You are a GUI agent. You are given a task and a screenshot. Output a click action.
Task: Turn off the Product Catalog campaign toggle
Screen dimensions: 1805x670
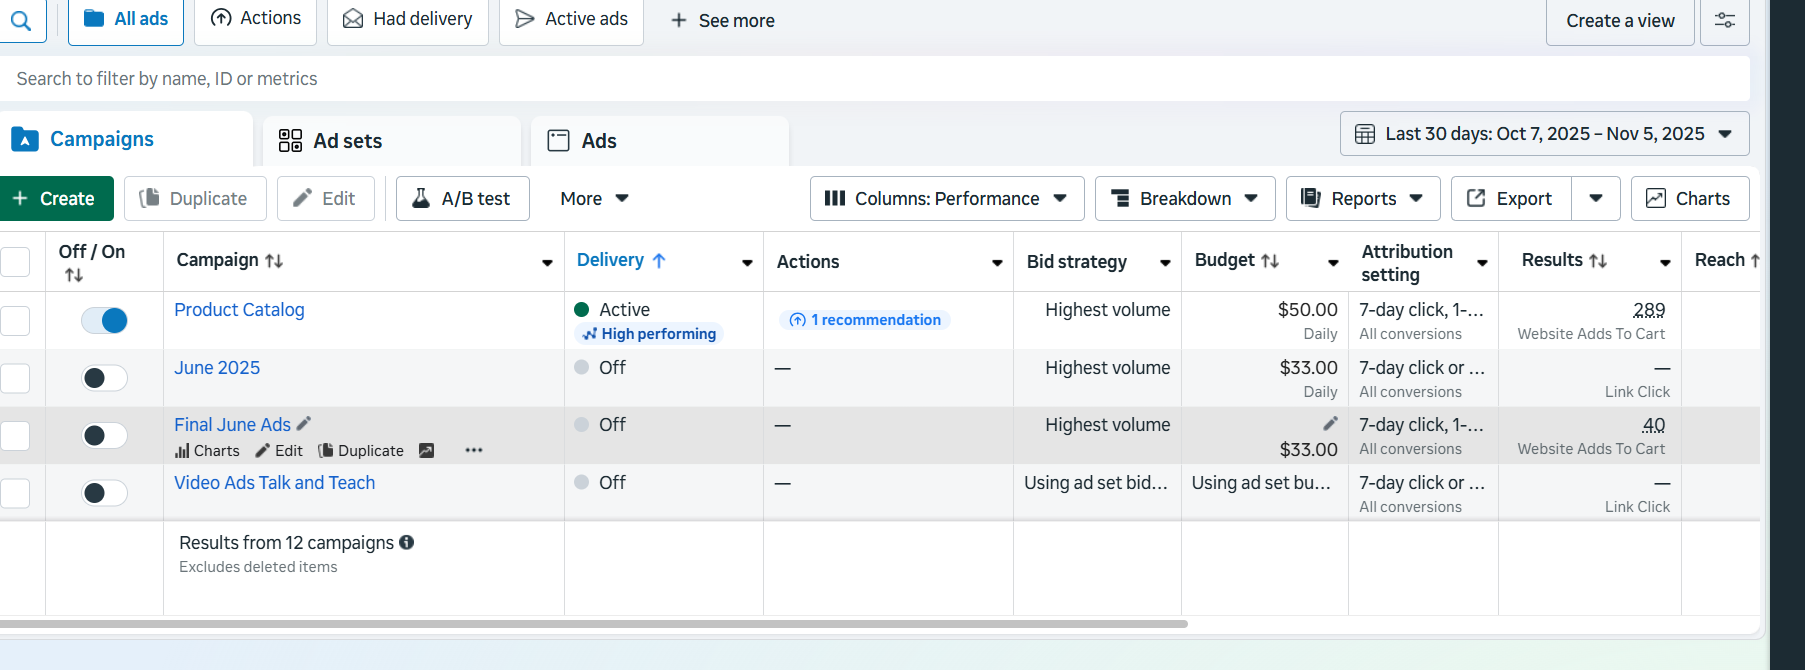click(104, 320)
